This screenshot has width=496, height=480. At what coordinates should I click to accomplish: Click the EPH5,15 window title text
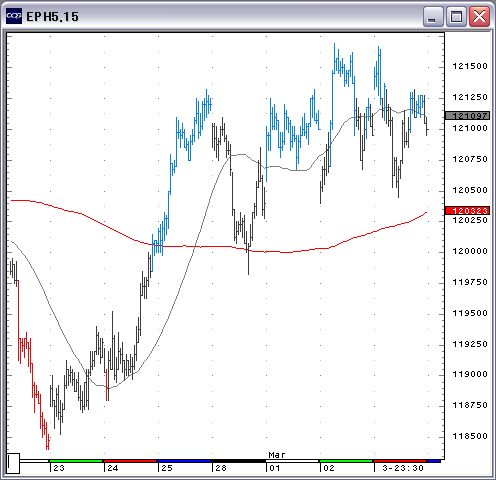(x=52, y=16)
